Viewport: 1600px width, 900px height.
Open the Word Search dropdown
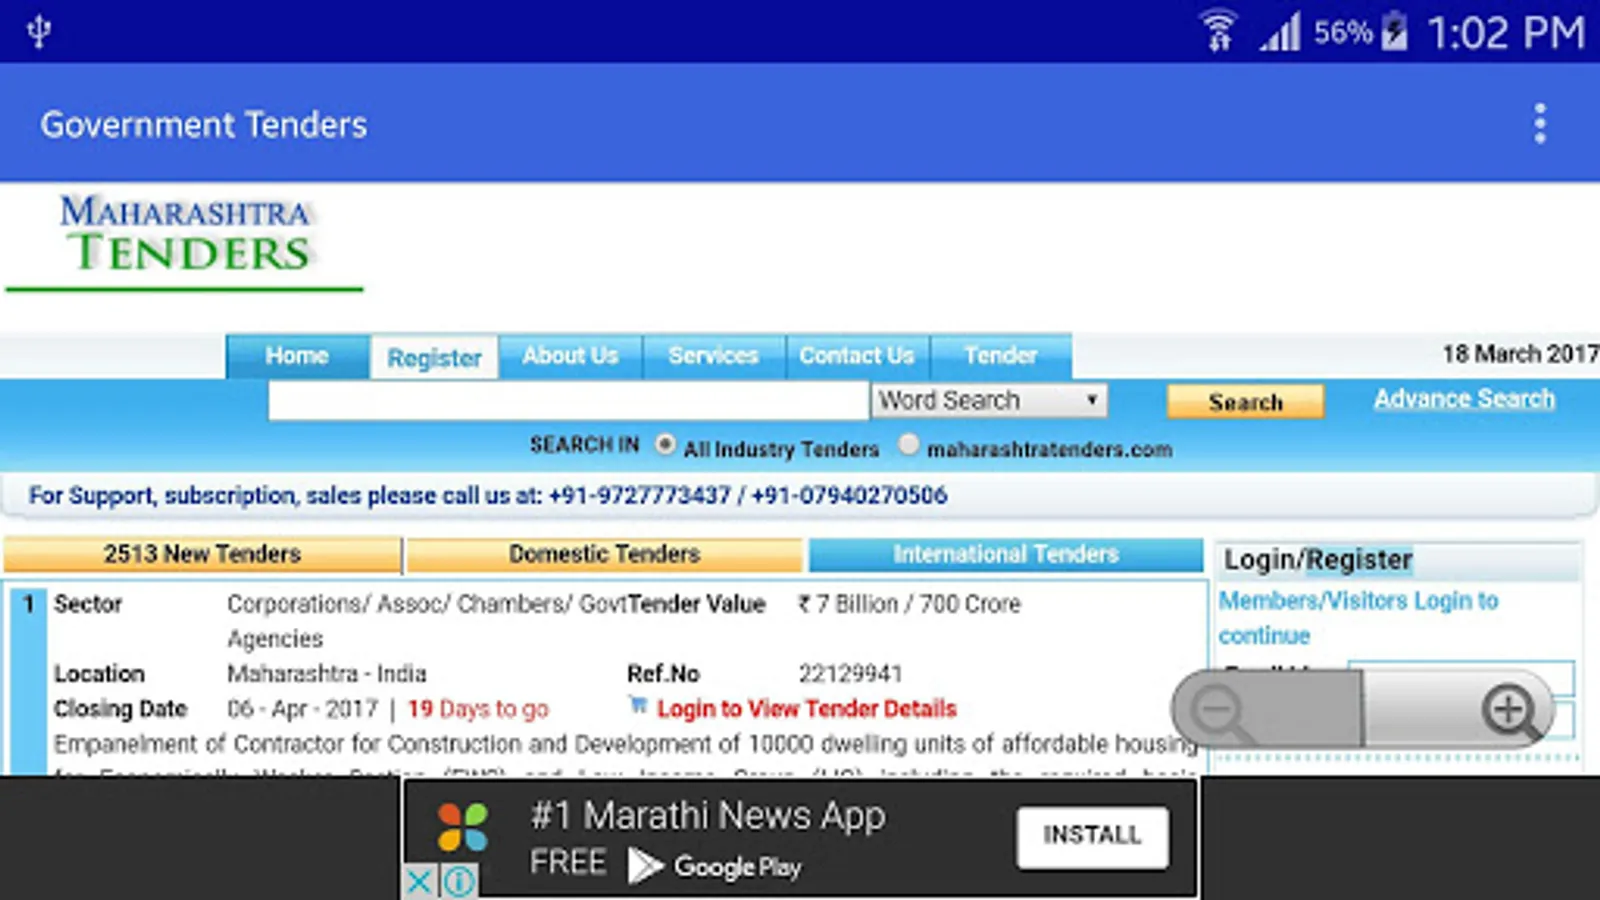989,400
